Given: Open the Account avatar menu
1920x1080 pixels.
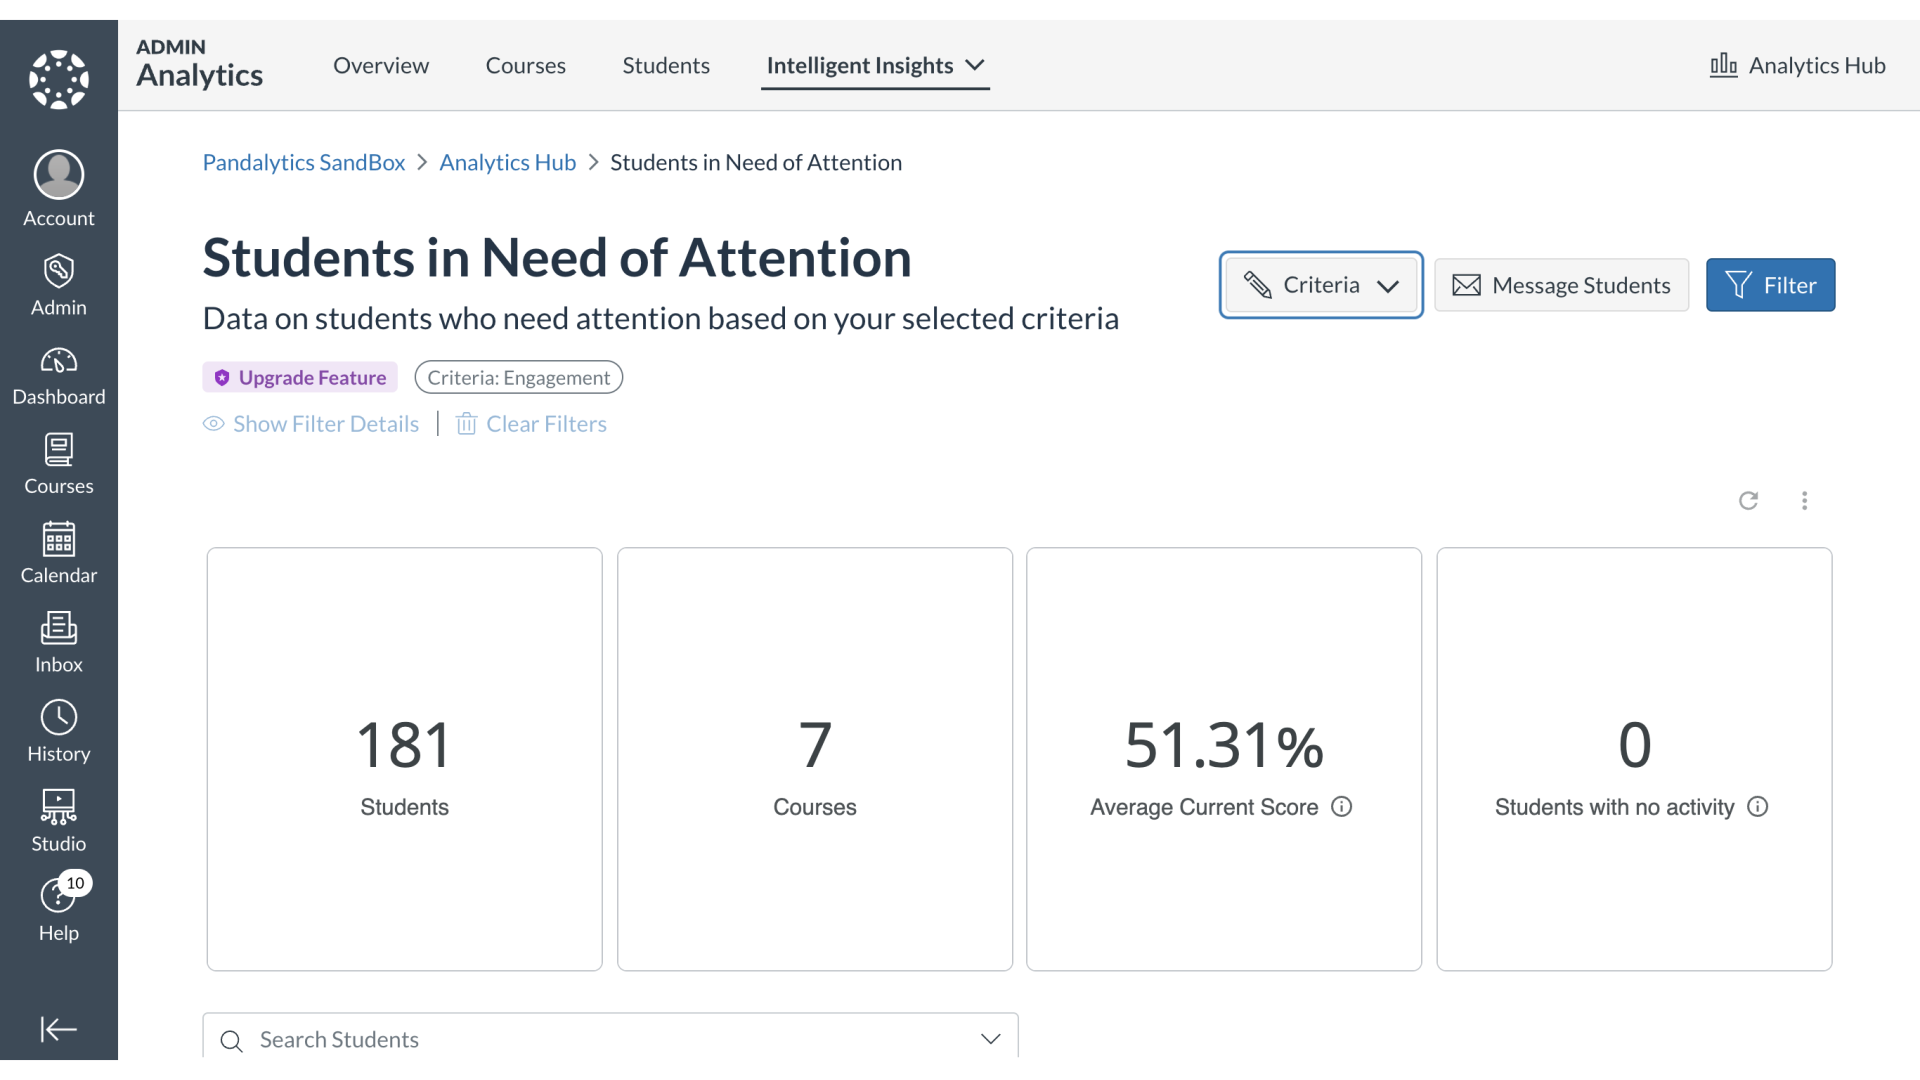Looking at the screenshot, I should 59,190.
